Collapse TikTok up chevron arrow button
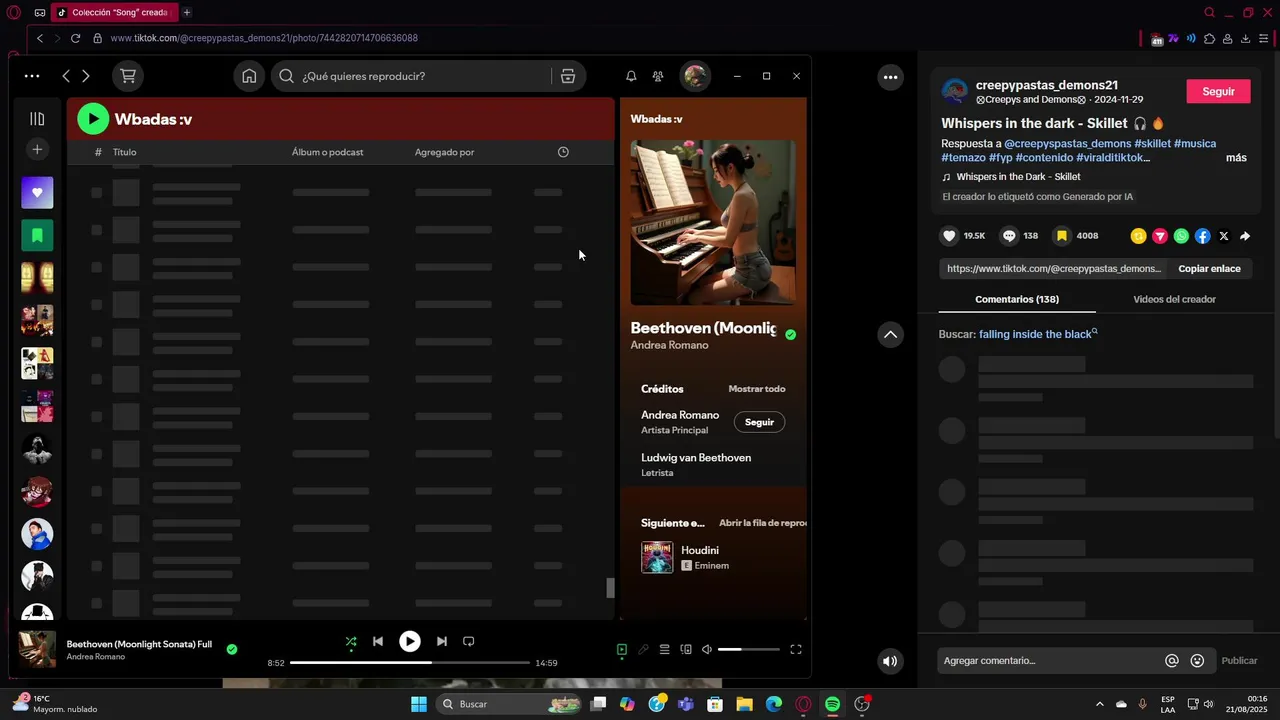This screenshot has height=720, width=1280. coord(890,334)
